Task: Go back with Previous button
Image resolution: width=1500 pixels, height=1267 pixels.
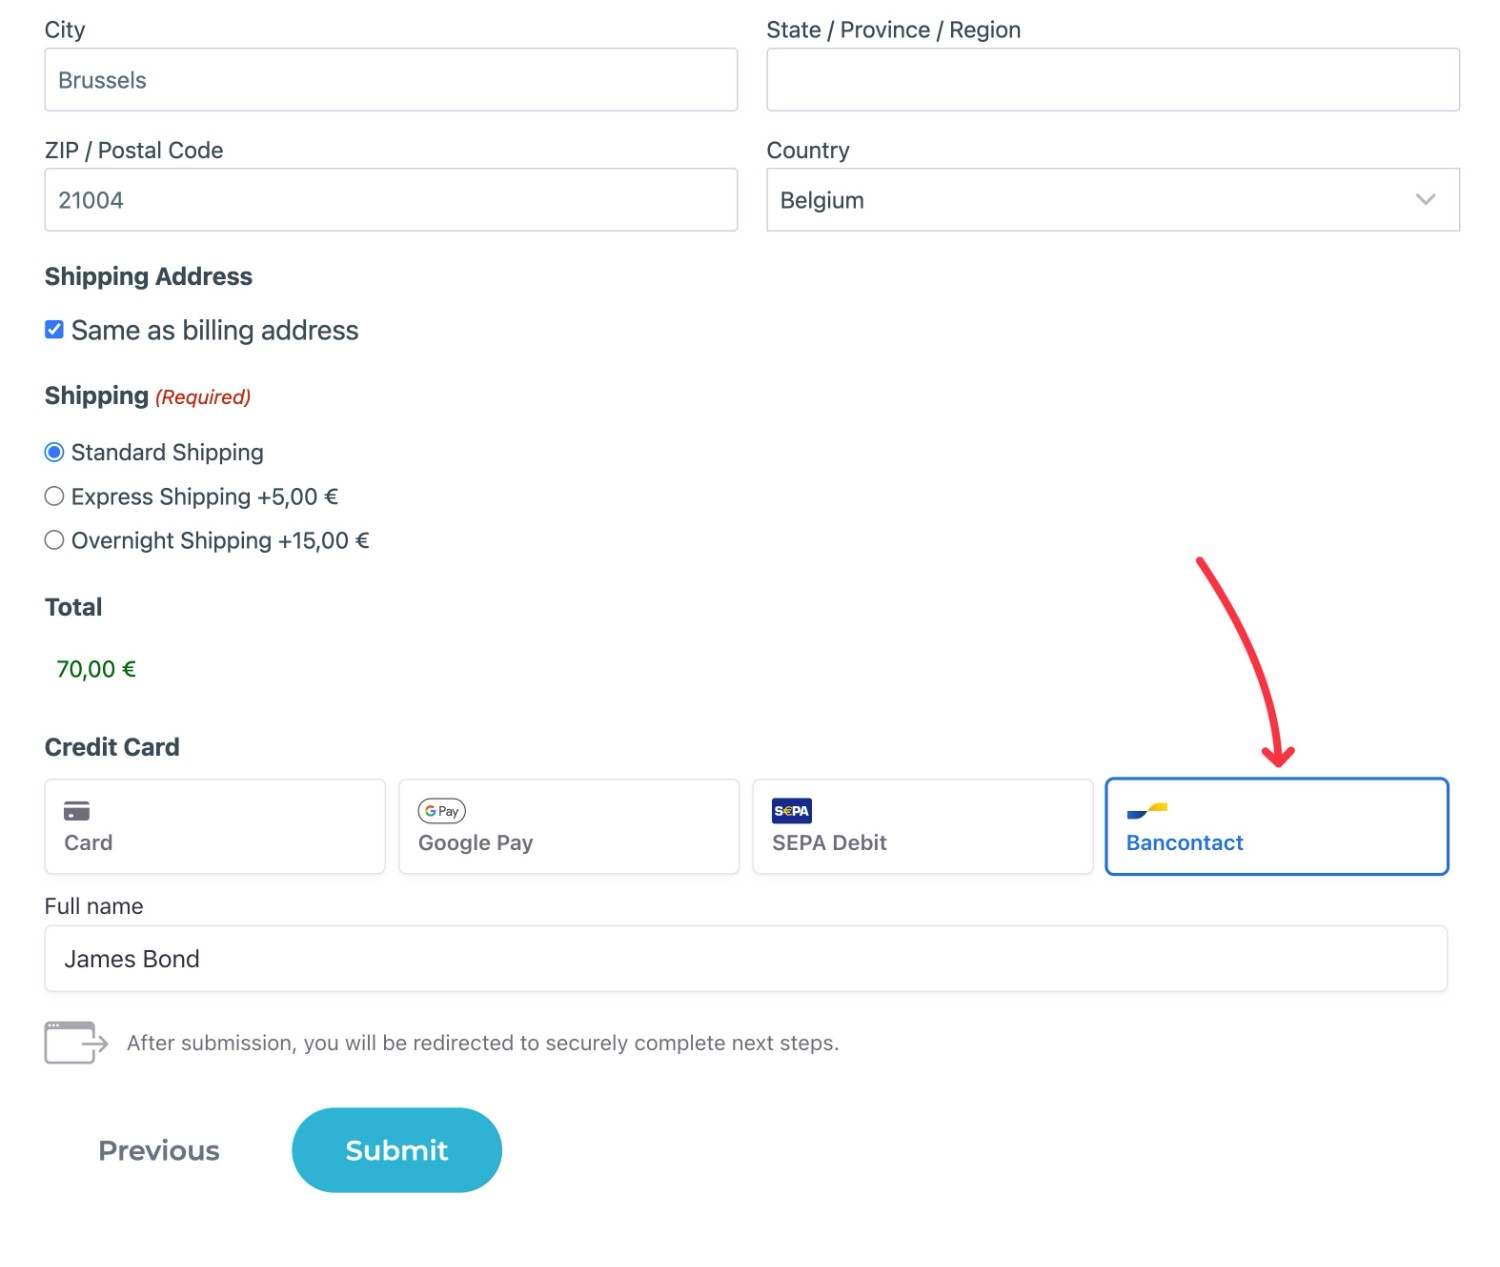Action: click(x=159, y=1150)
